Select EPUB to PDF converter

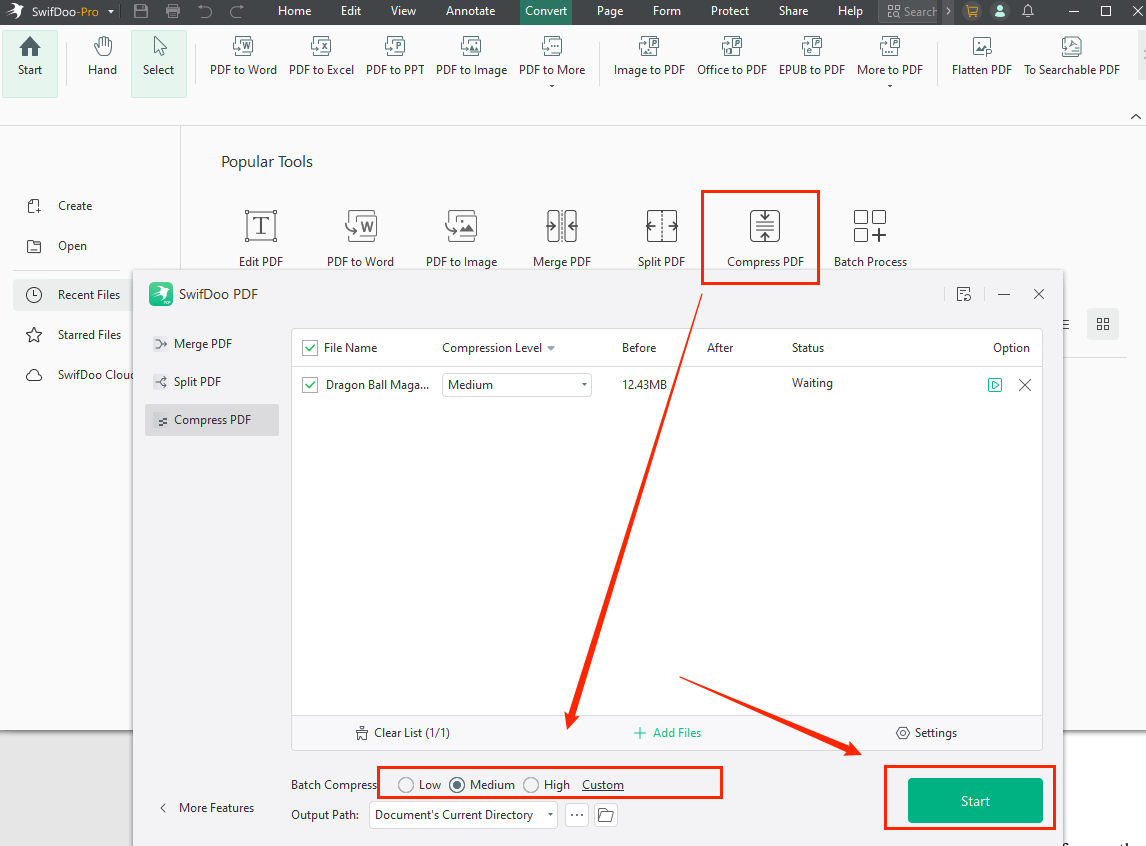pyautogui.click(x=811, y=57)
